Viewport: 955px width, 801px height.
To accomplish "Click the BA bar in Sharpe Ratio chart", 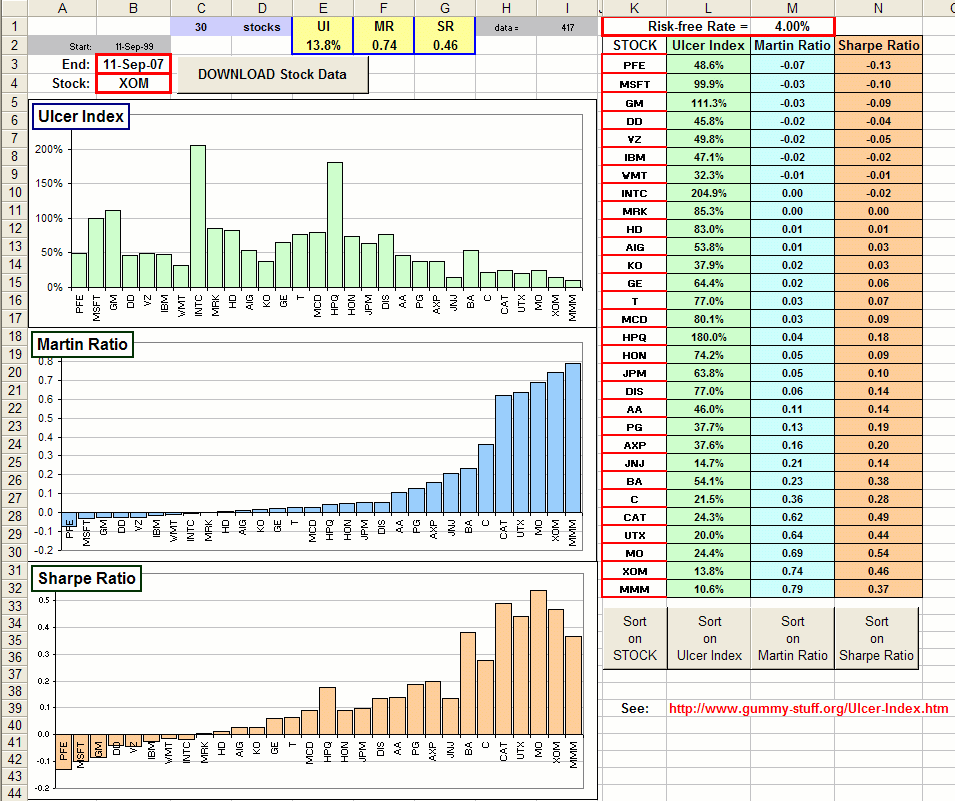I will (x=468, y=683).
